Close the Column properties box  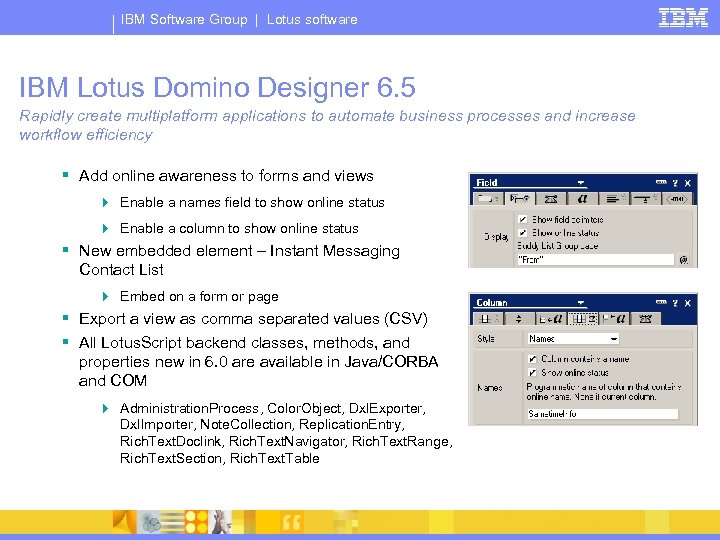[687, 303]
